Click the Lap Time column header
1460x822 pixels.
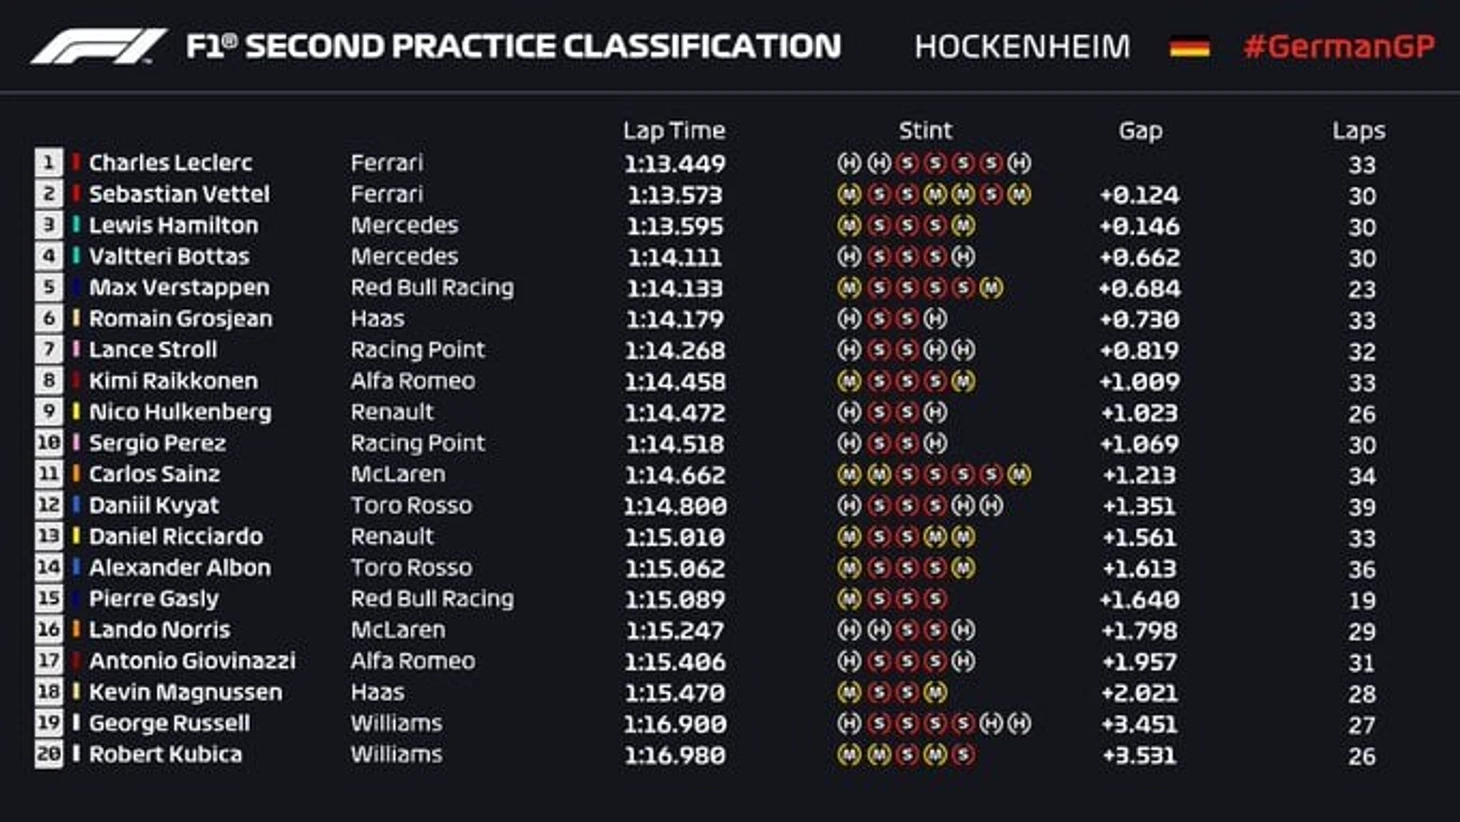673,130
